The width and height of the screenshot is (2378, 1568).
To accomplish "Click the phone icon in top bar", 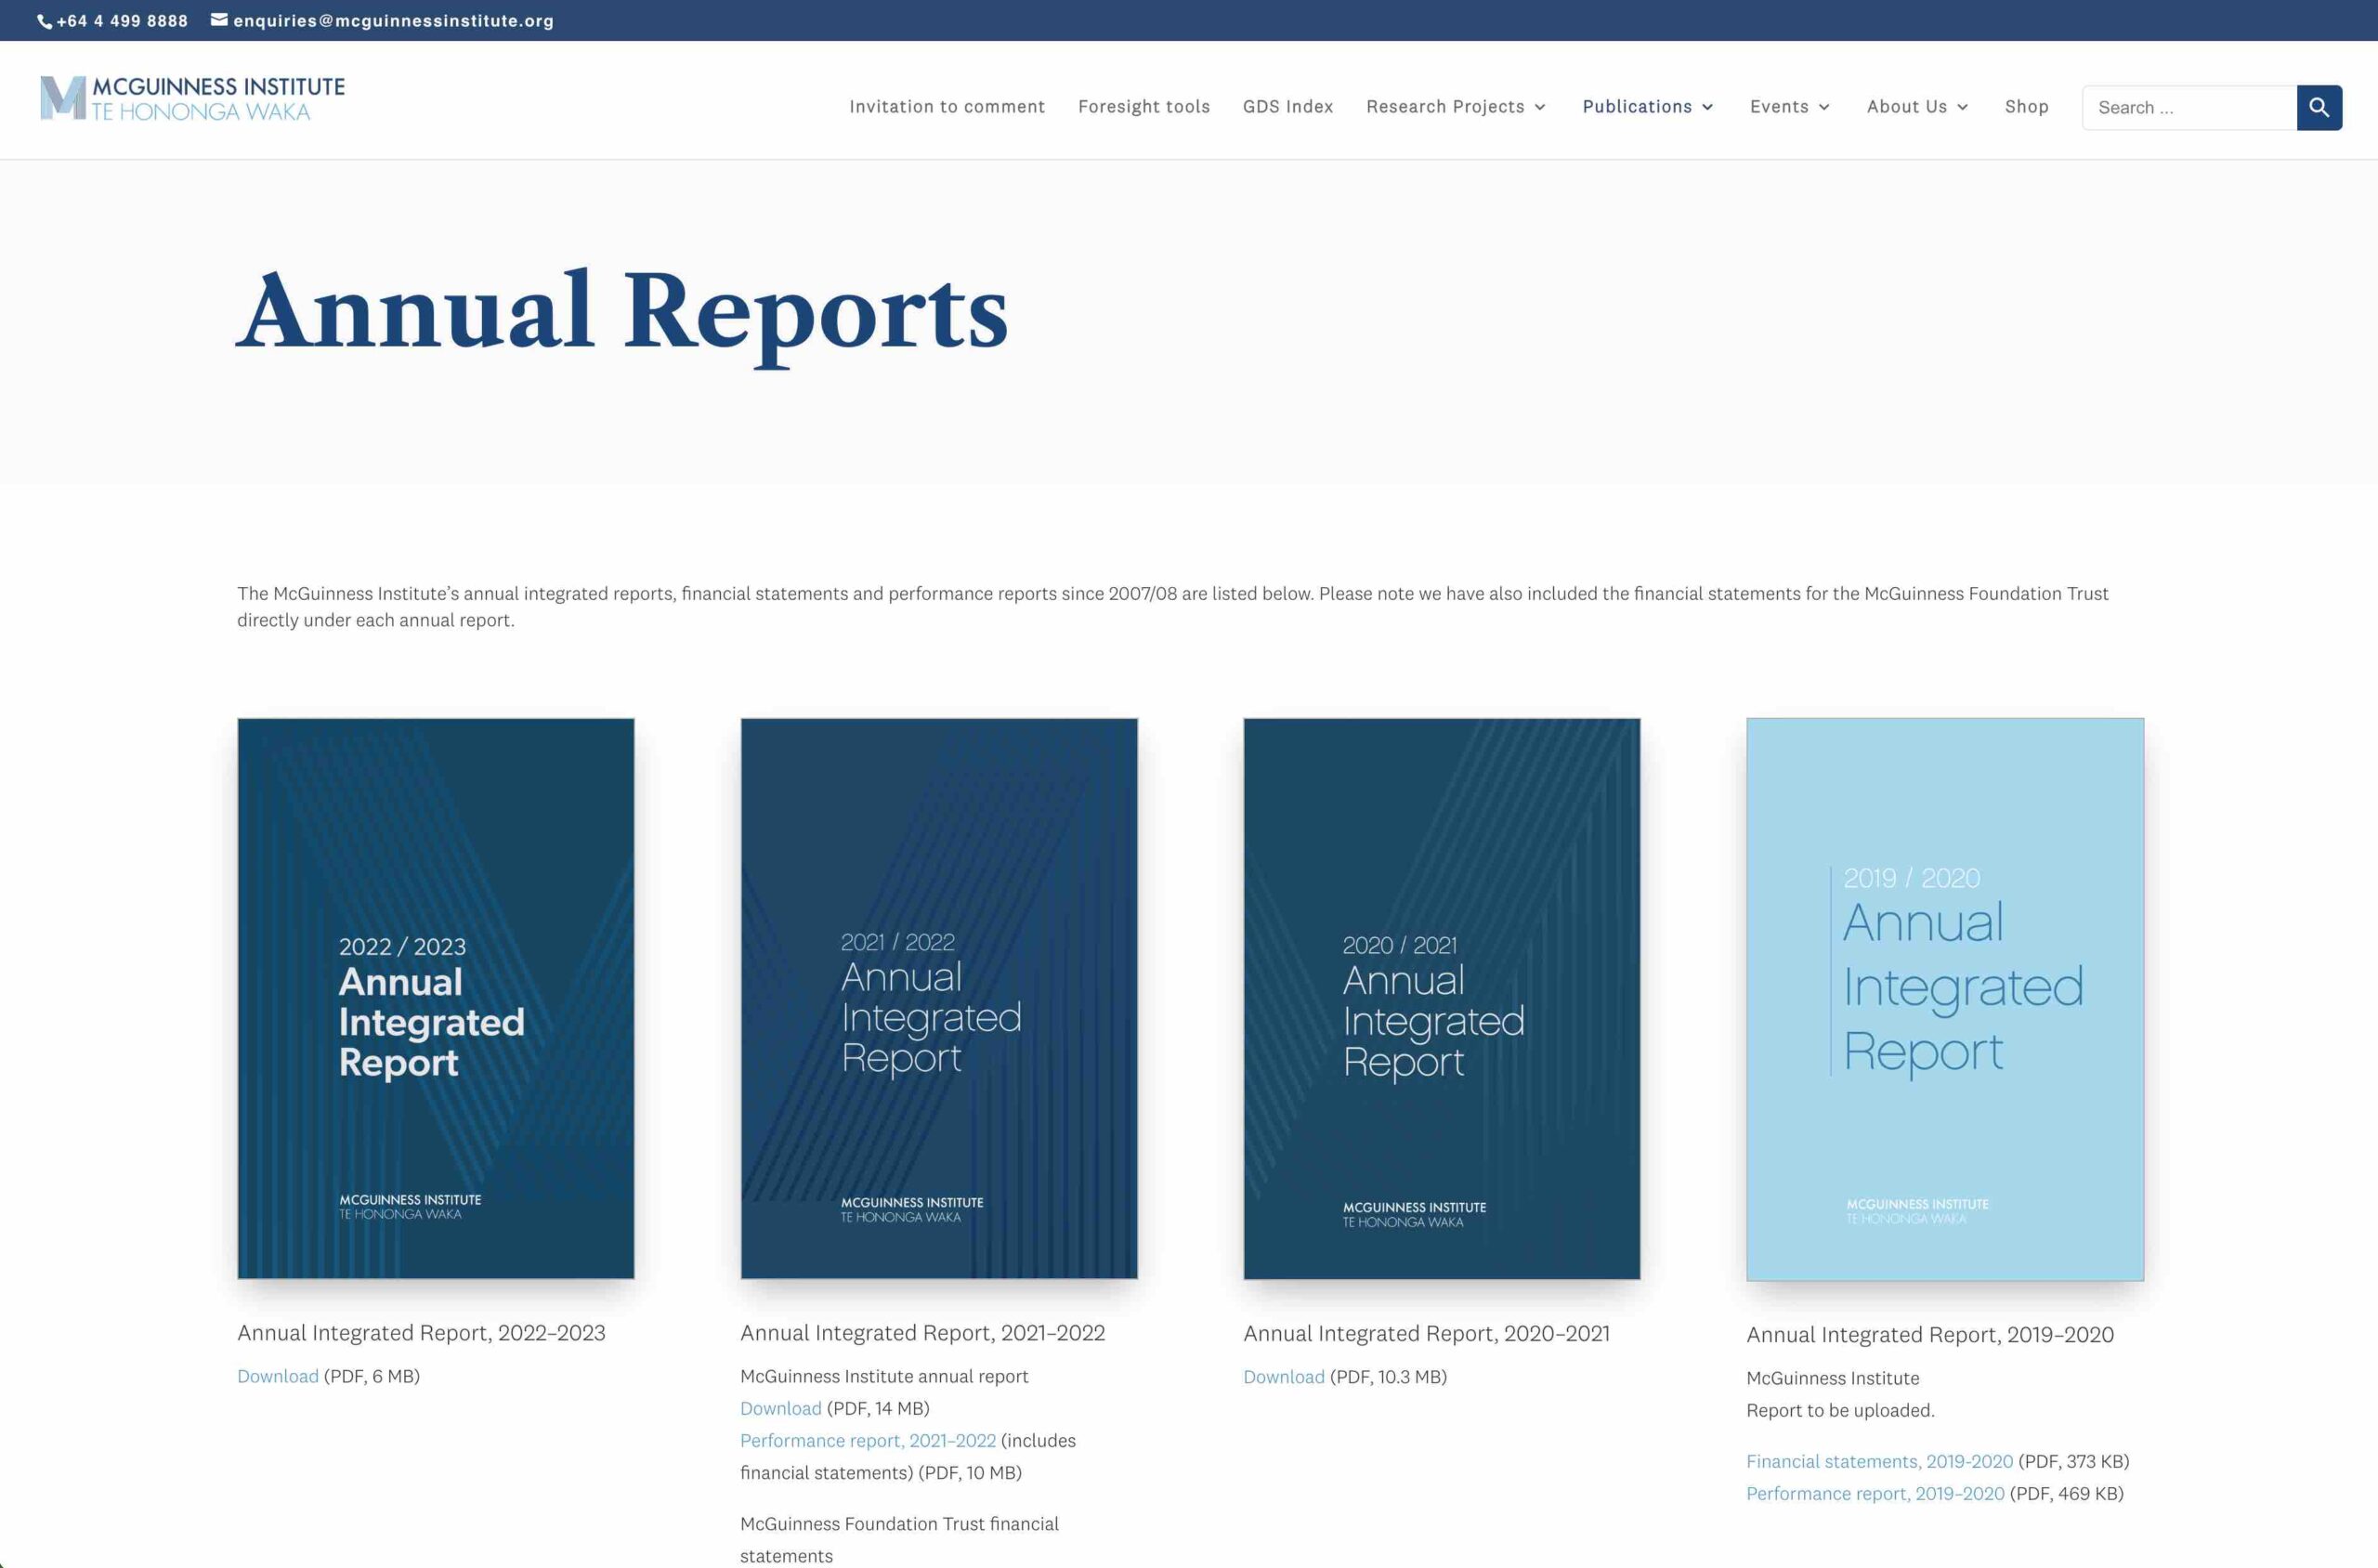I will (x=44, y=21).
